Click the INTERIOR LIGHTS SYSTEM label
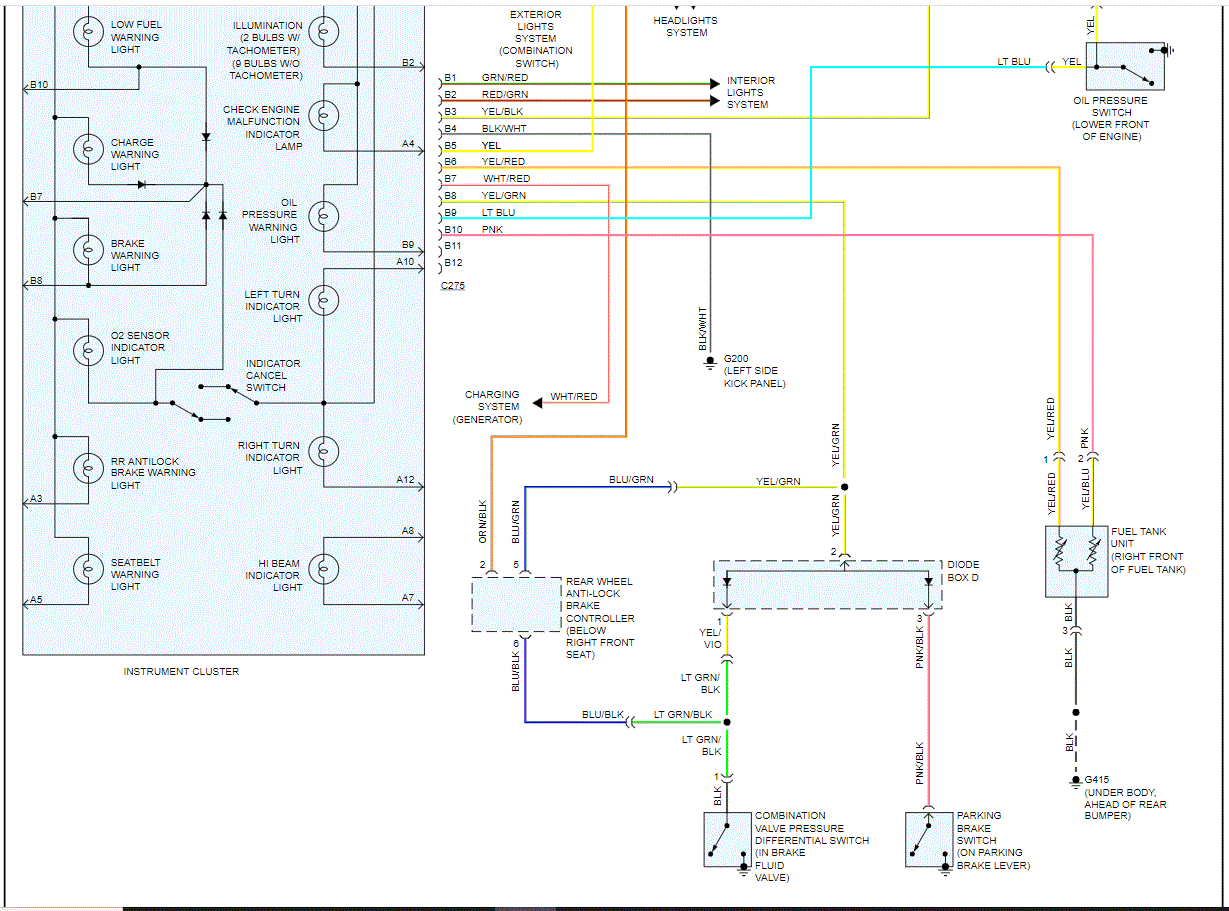The height and width of the screenshot is (911, 1229). click(x=751, y=92)
